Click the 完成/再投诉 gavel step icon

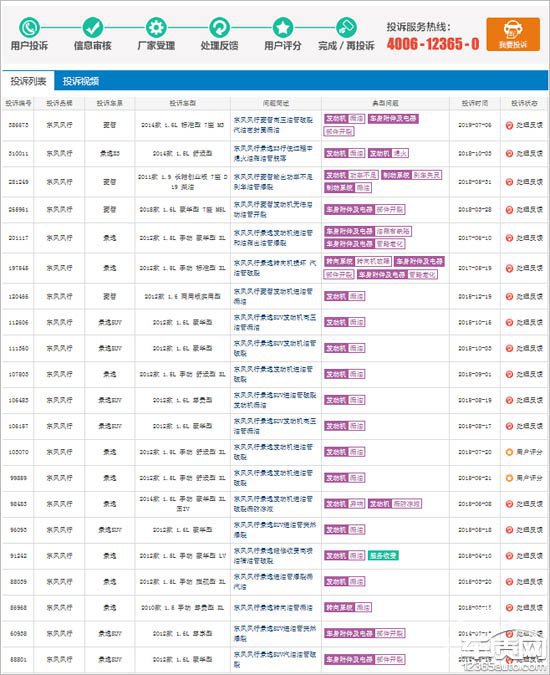(x=346, y=28)
